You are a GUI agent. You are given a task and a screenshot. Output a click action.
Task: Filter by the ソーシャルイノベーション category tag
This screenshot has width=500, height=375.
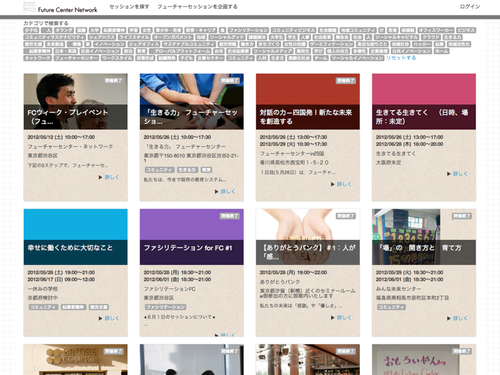[357, 58]
